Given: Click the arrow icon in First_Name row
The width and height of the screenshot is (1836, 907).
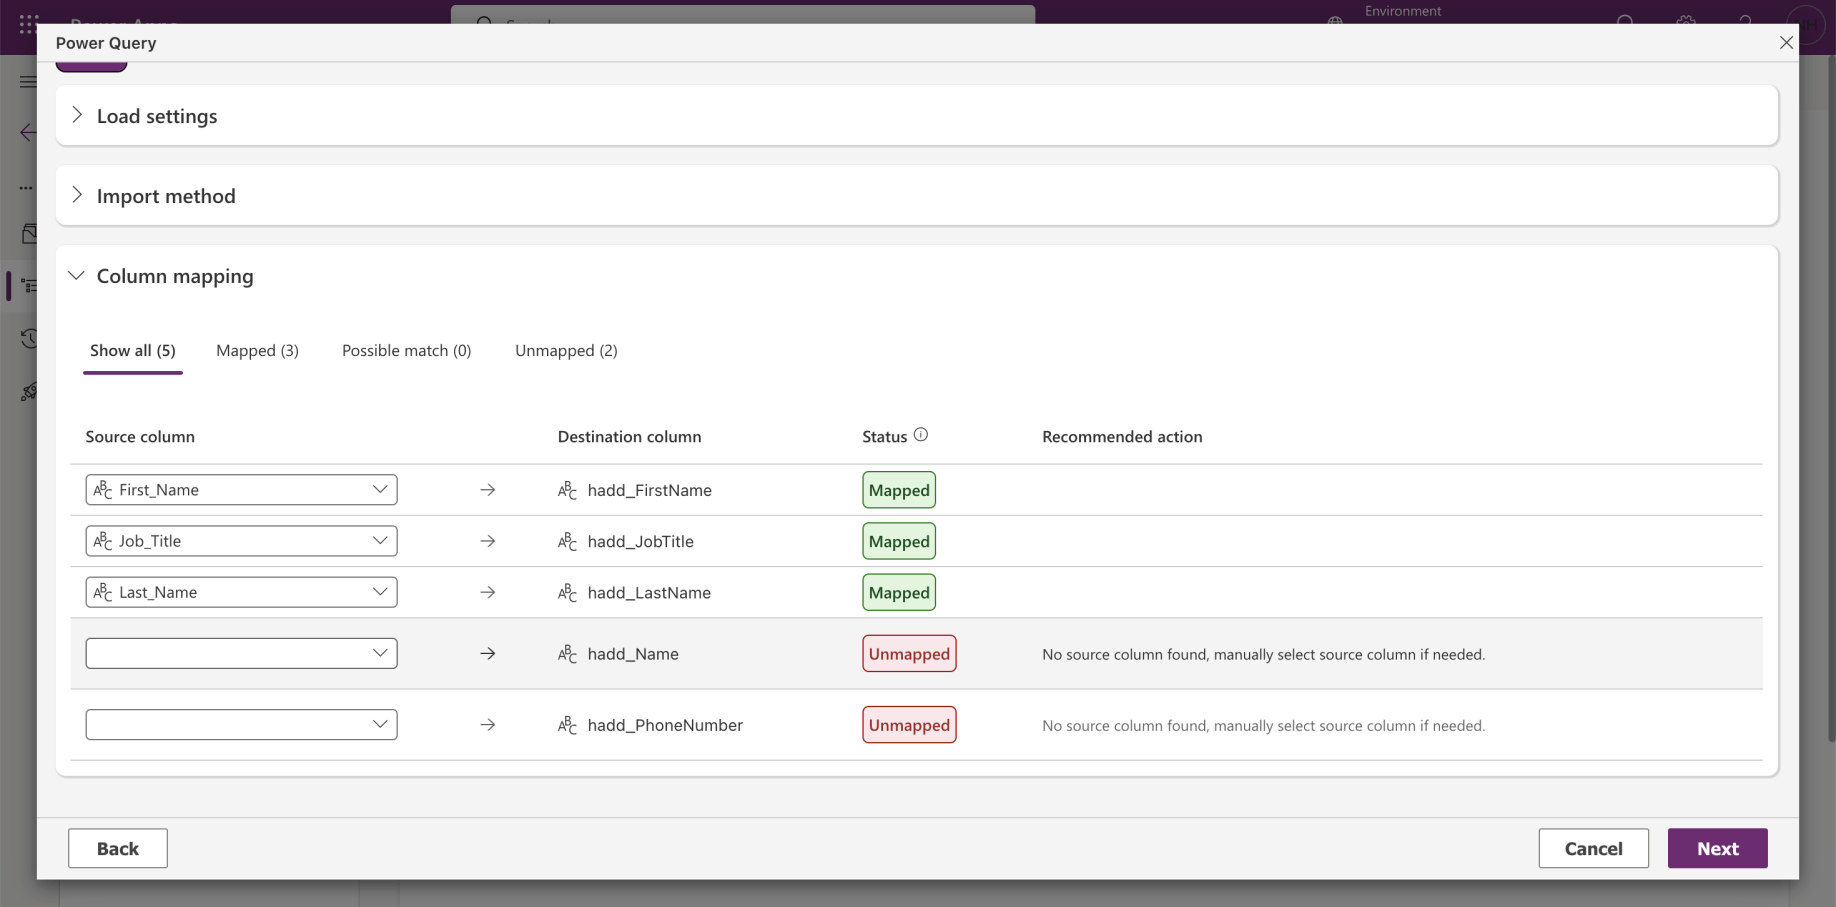Looking at the screenshot, I should point(488,490).
